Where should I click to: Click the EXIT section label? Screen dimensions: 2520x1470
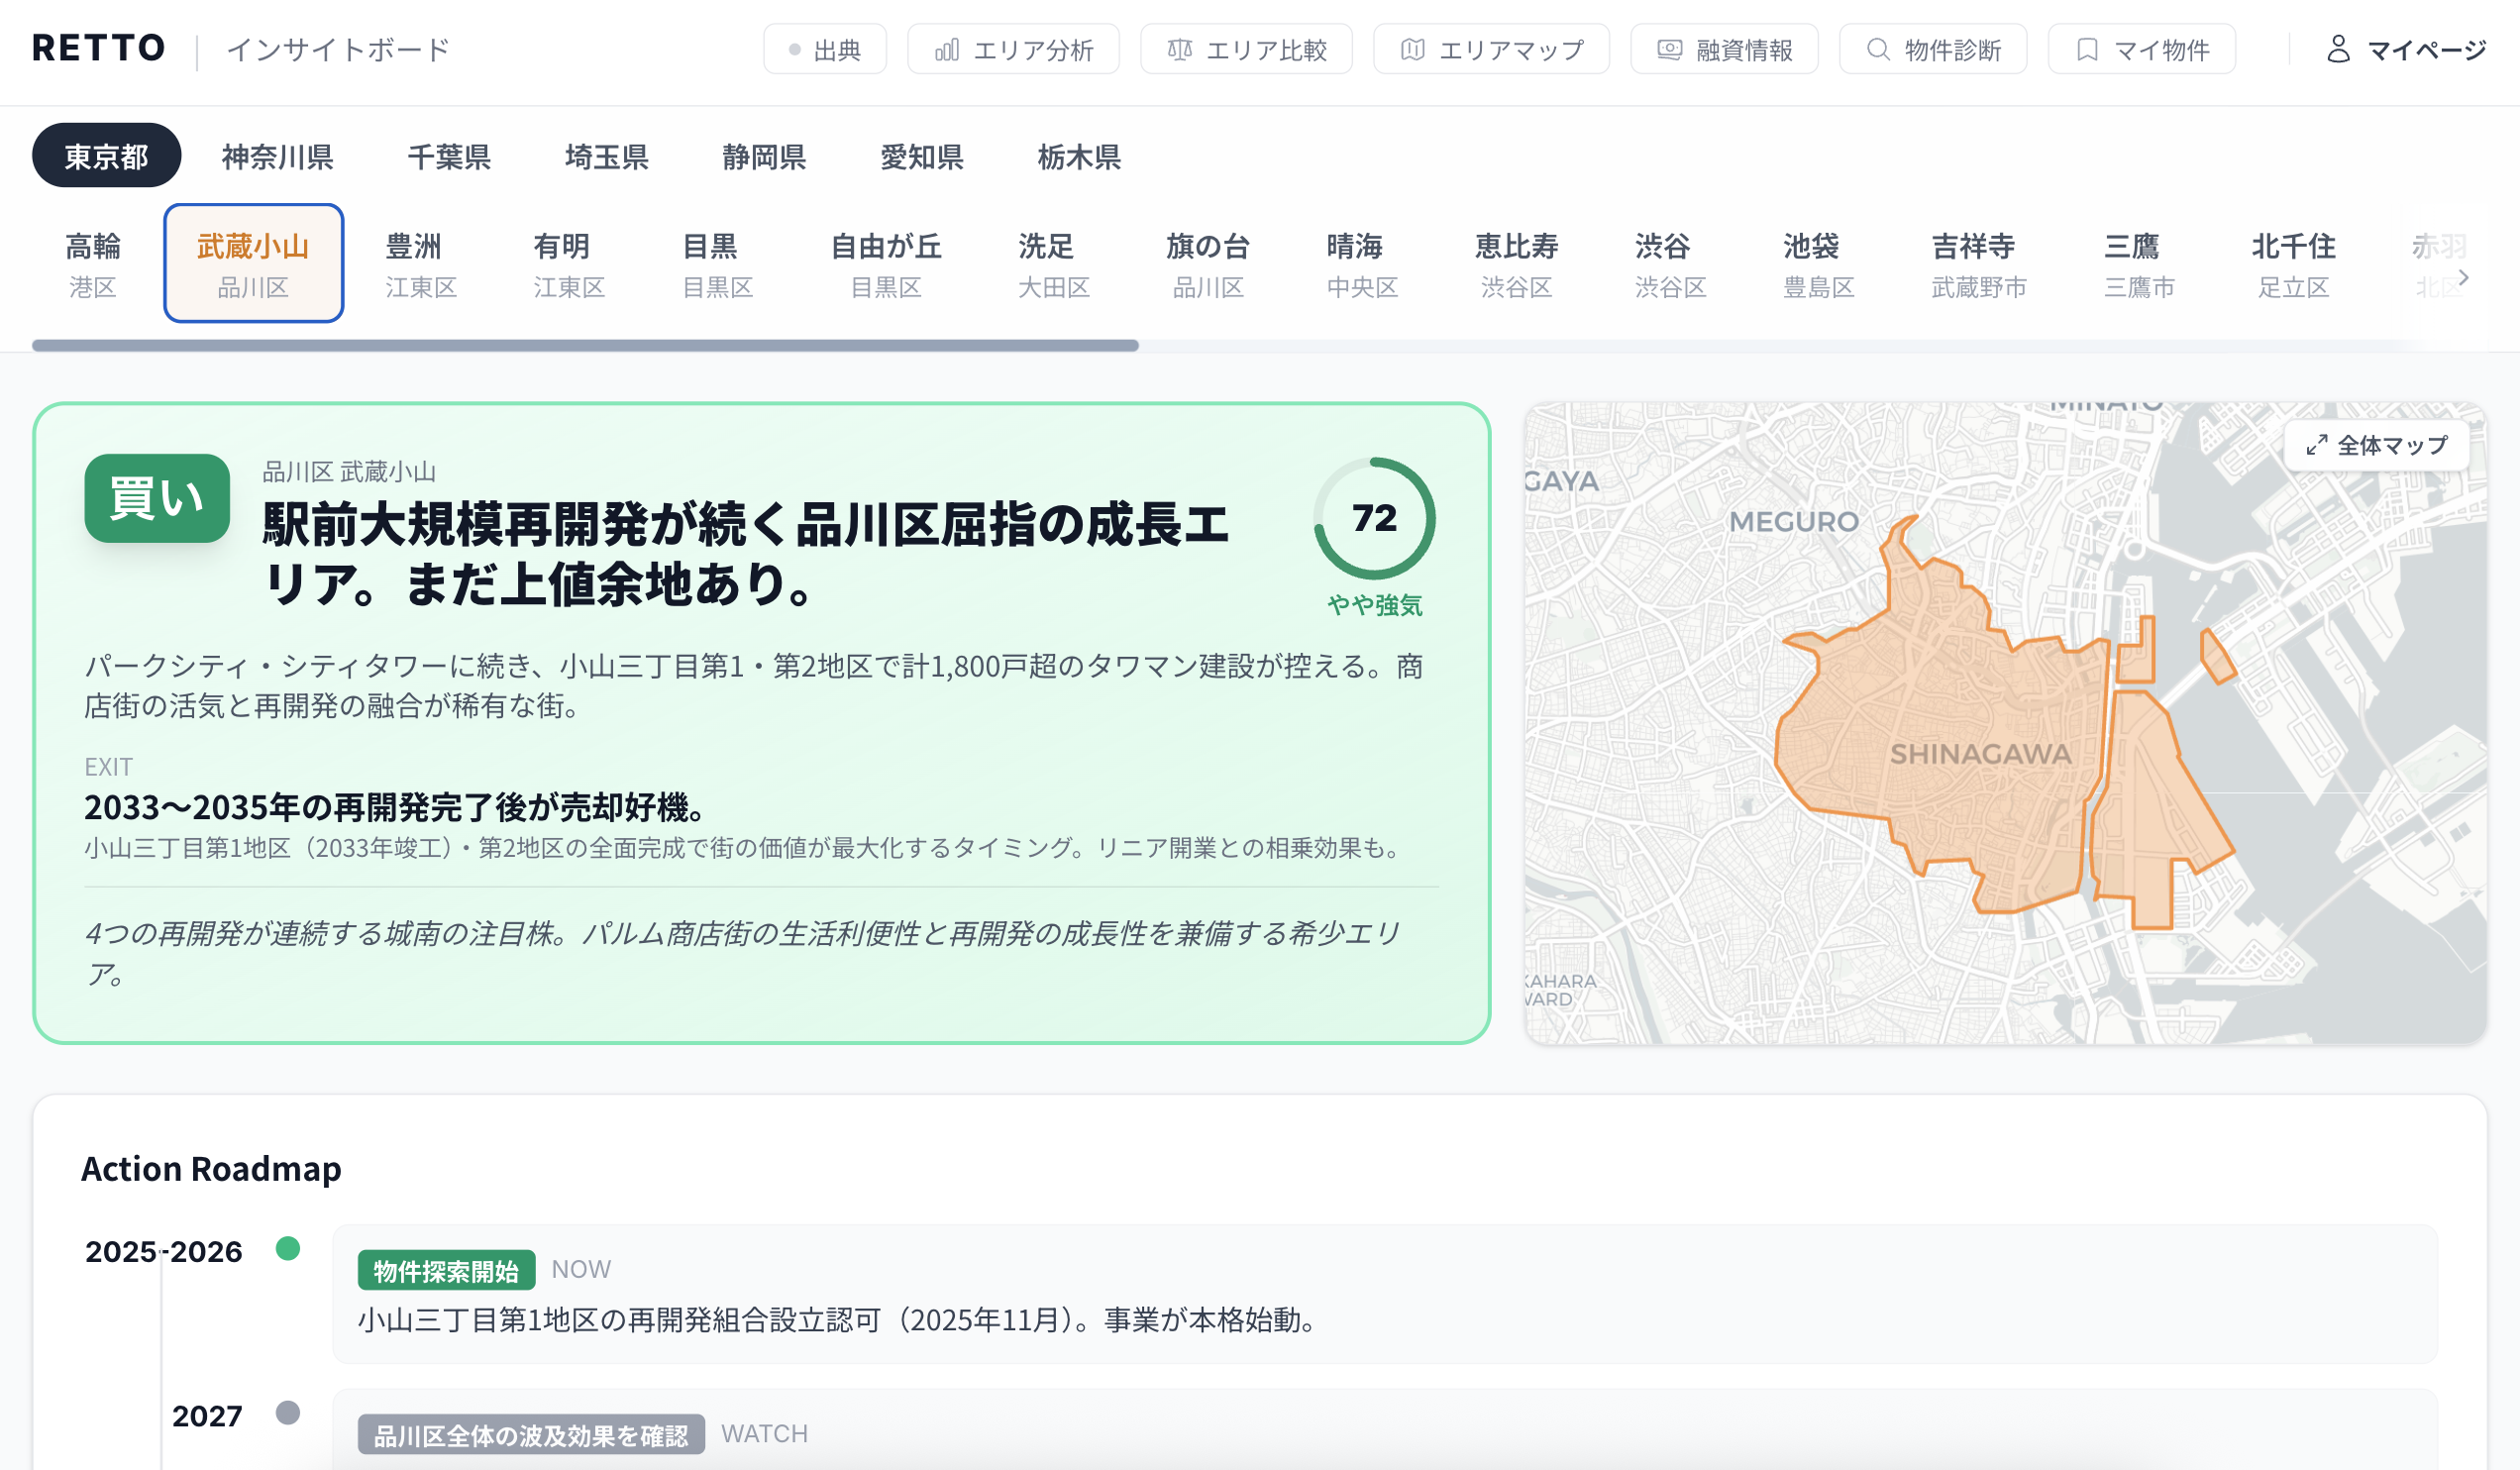click(108, 767)
